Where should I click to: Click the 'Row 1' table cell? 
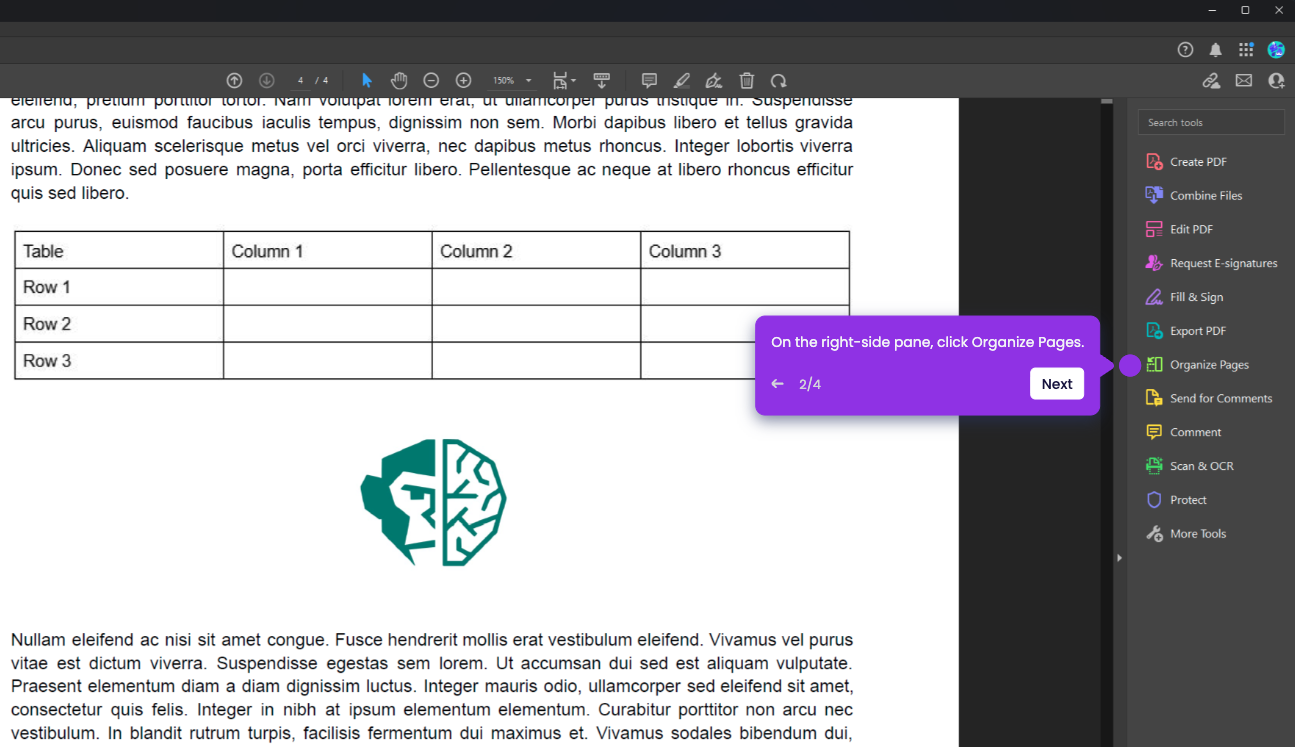pyautogui.click(x=119, y=287)
